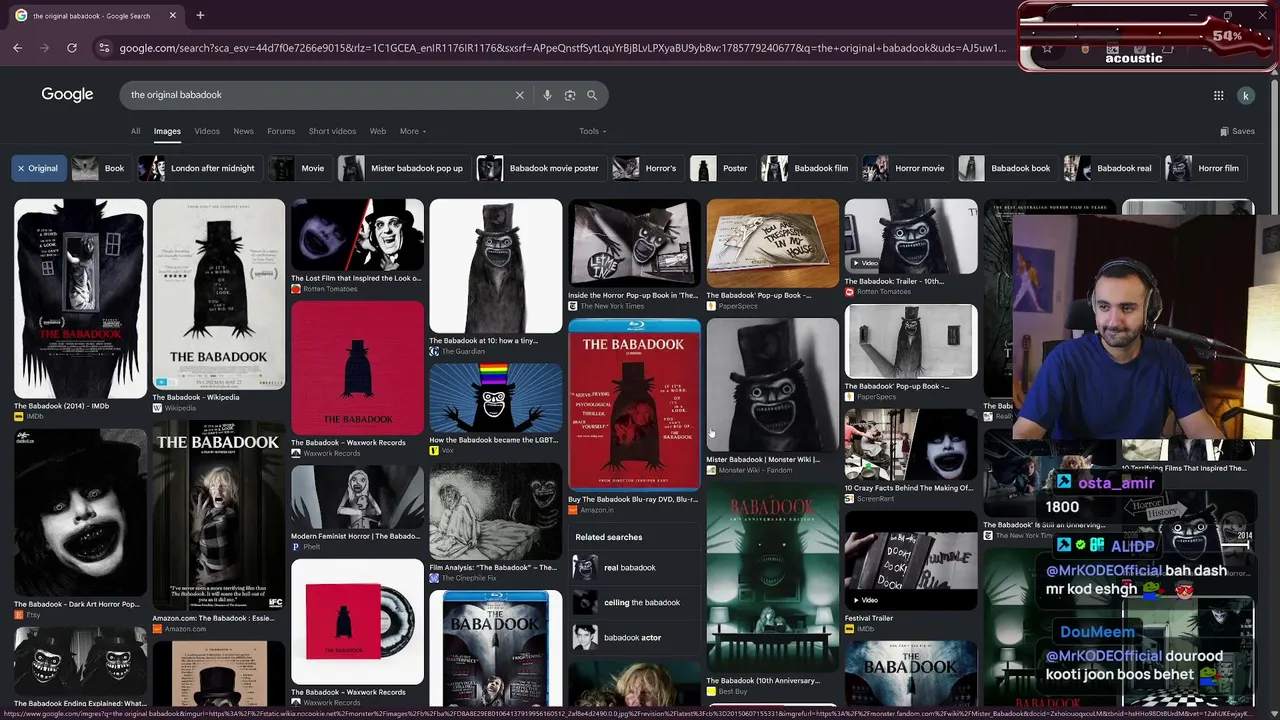The image size is (1280, 720).
Task: Open the Web results tab
Action: (x=377, y=131)
